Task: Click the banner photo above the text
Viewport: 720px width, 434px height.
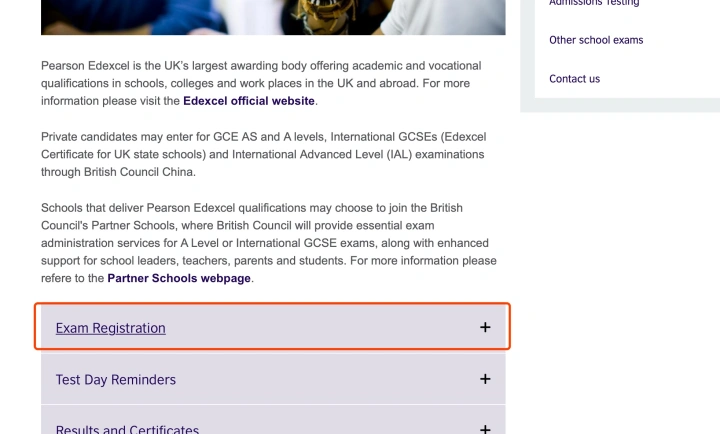Action: [x=273, y=17]
